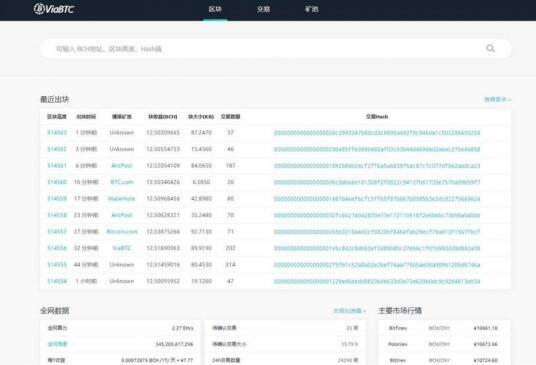Open block height 514556
This screenshot has width=536, height=365.
(x=57, y=248)
